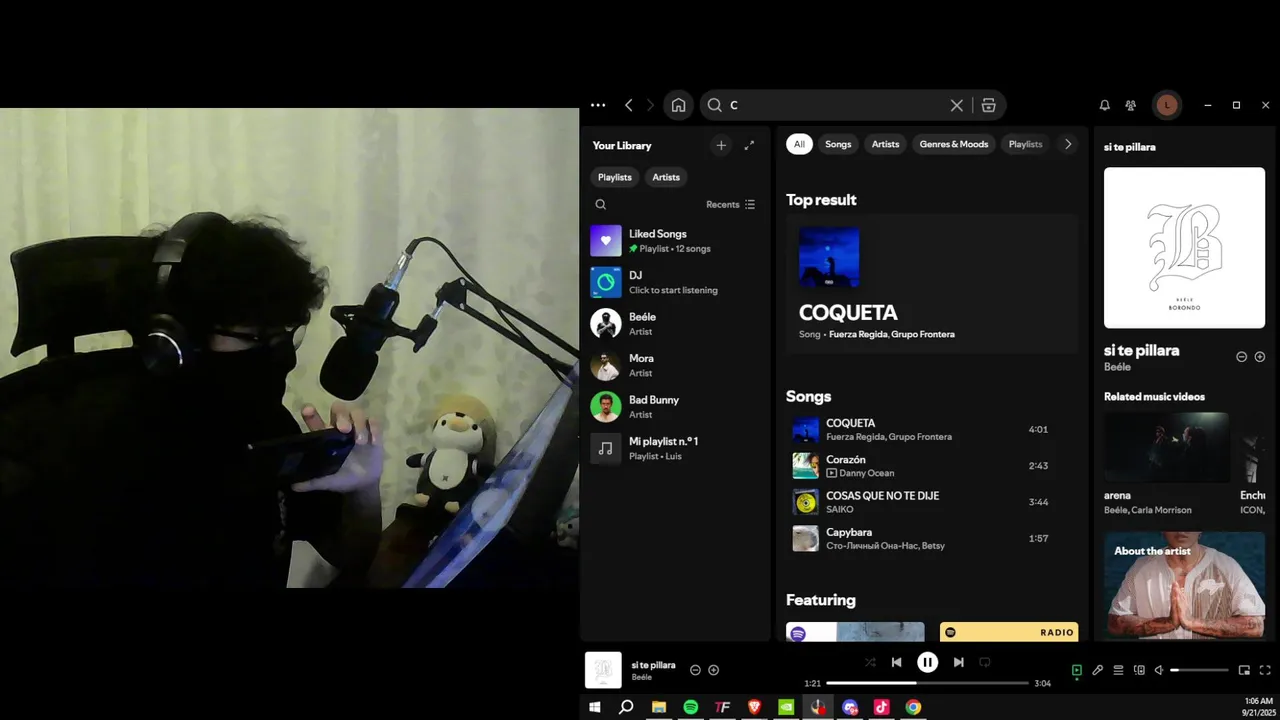The height and width of the screenshot is (720, 1280).
Task: Play COSAS QUE NO TE DIJE row
Action: tap(932, 502)
